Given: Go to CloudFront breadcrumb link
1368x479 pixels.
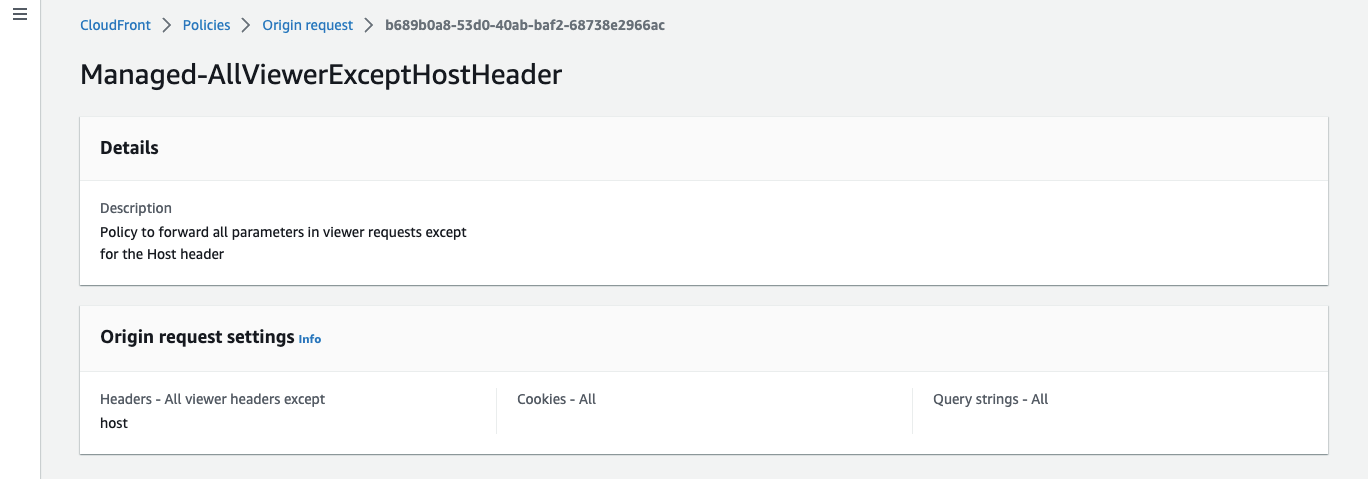Looking at the screenshot, I should (115, 25).
